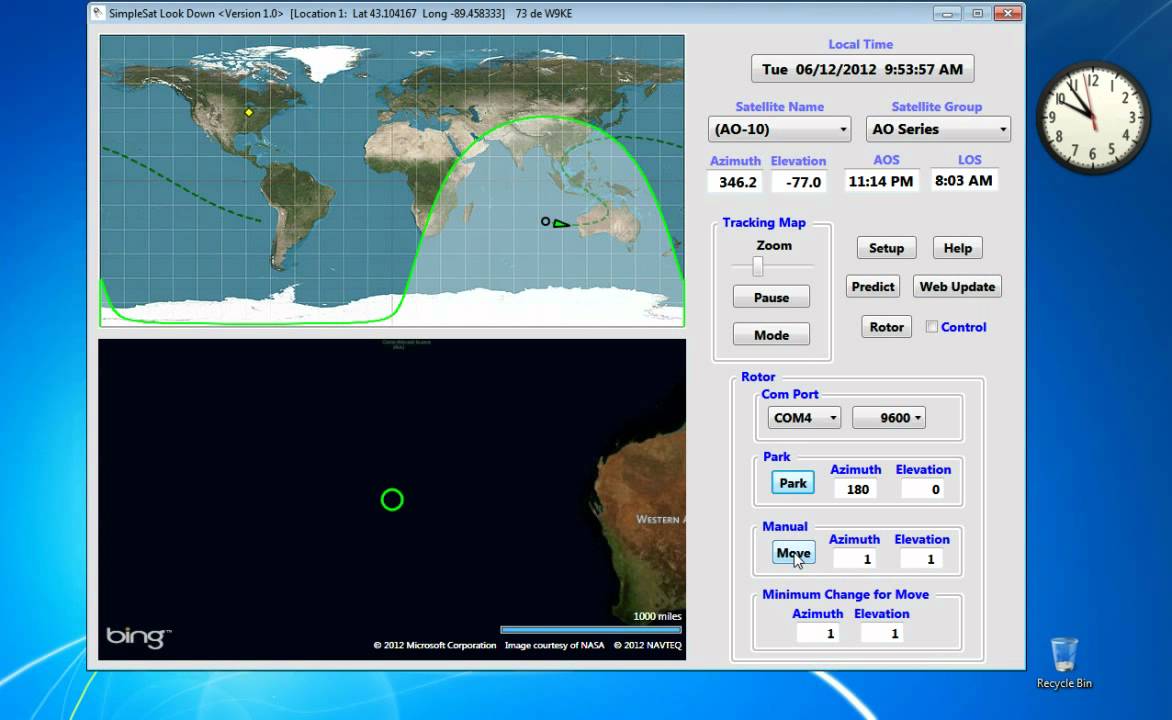Click the Manual Azimuth input field
This screenshot has width=1172, height=720.
point(854,559)
